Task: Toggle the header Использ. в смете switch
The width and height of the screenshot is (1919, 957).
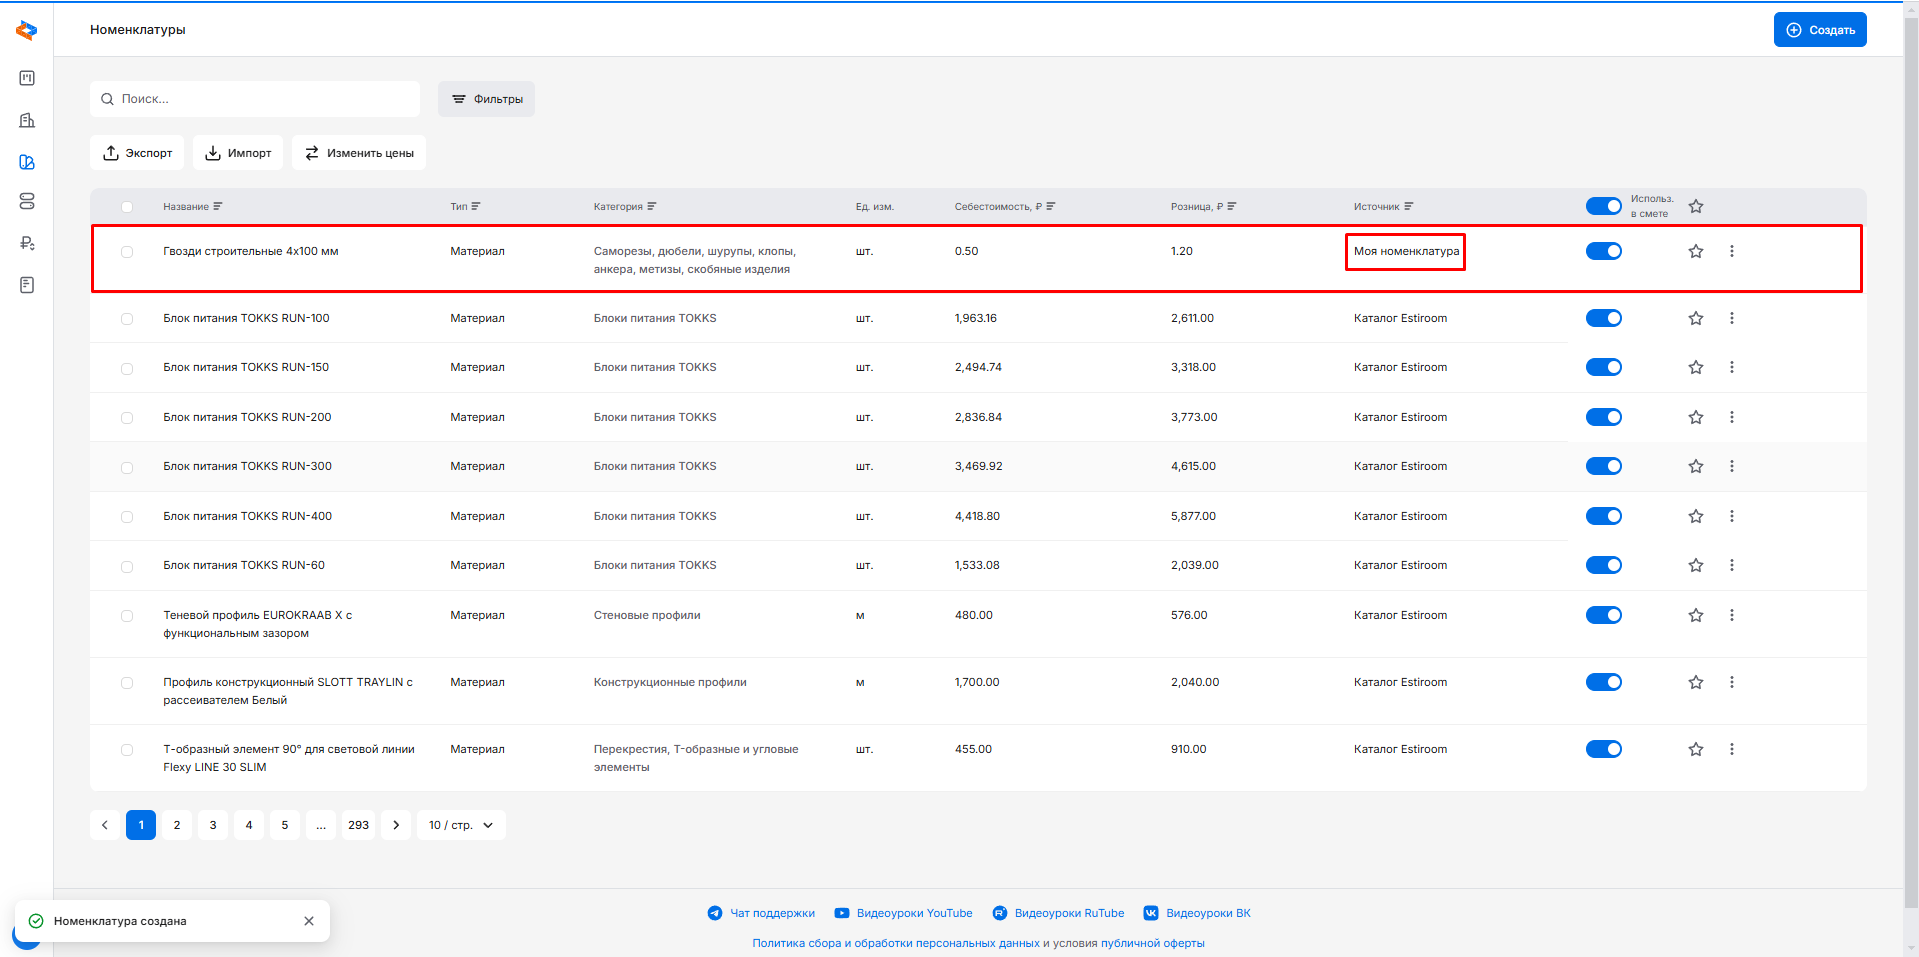Action: (x=1603, y=206)
